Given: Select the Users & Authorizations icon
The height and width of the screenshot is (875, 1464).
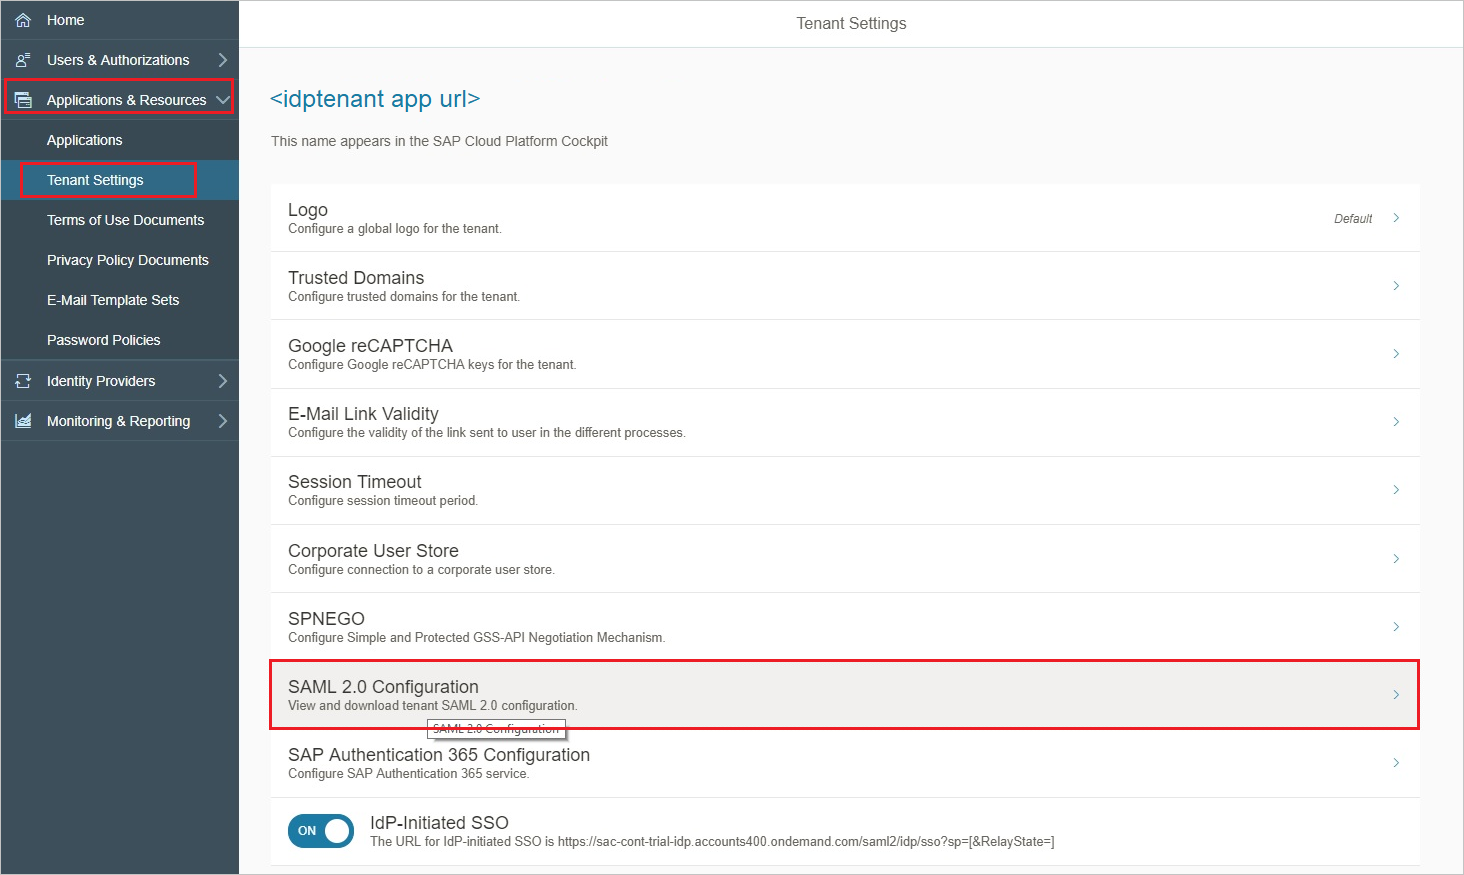Looking at the screenshot, I should [22, 59].
